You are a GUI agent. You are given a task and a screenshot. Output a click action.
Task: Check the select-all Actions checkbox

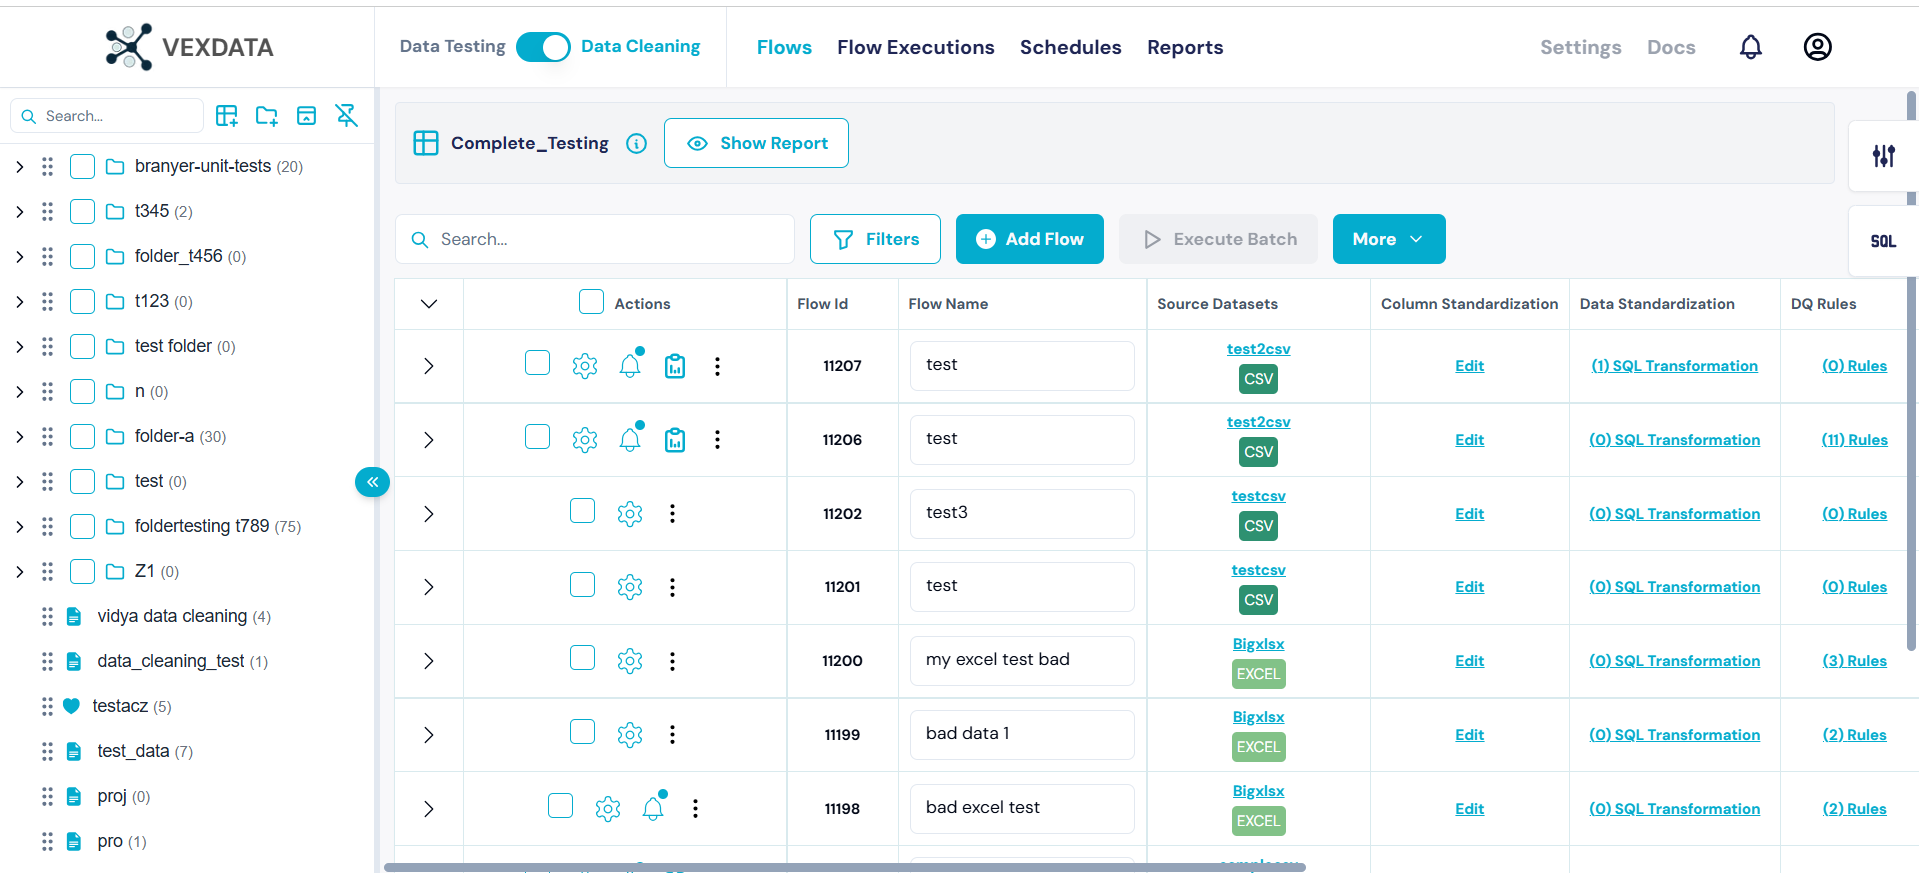point(591,302)
